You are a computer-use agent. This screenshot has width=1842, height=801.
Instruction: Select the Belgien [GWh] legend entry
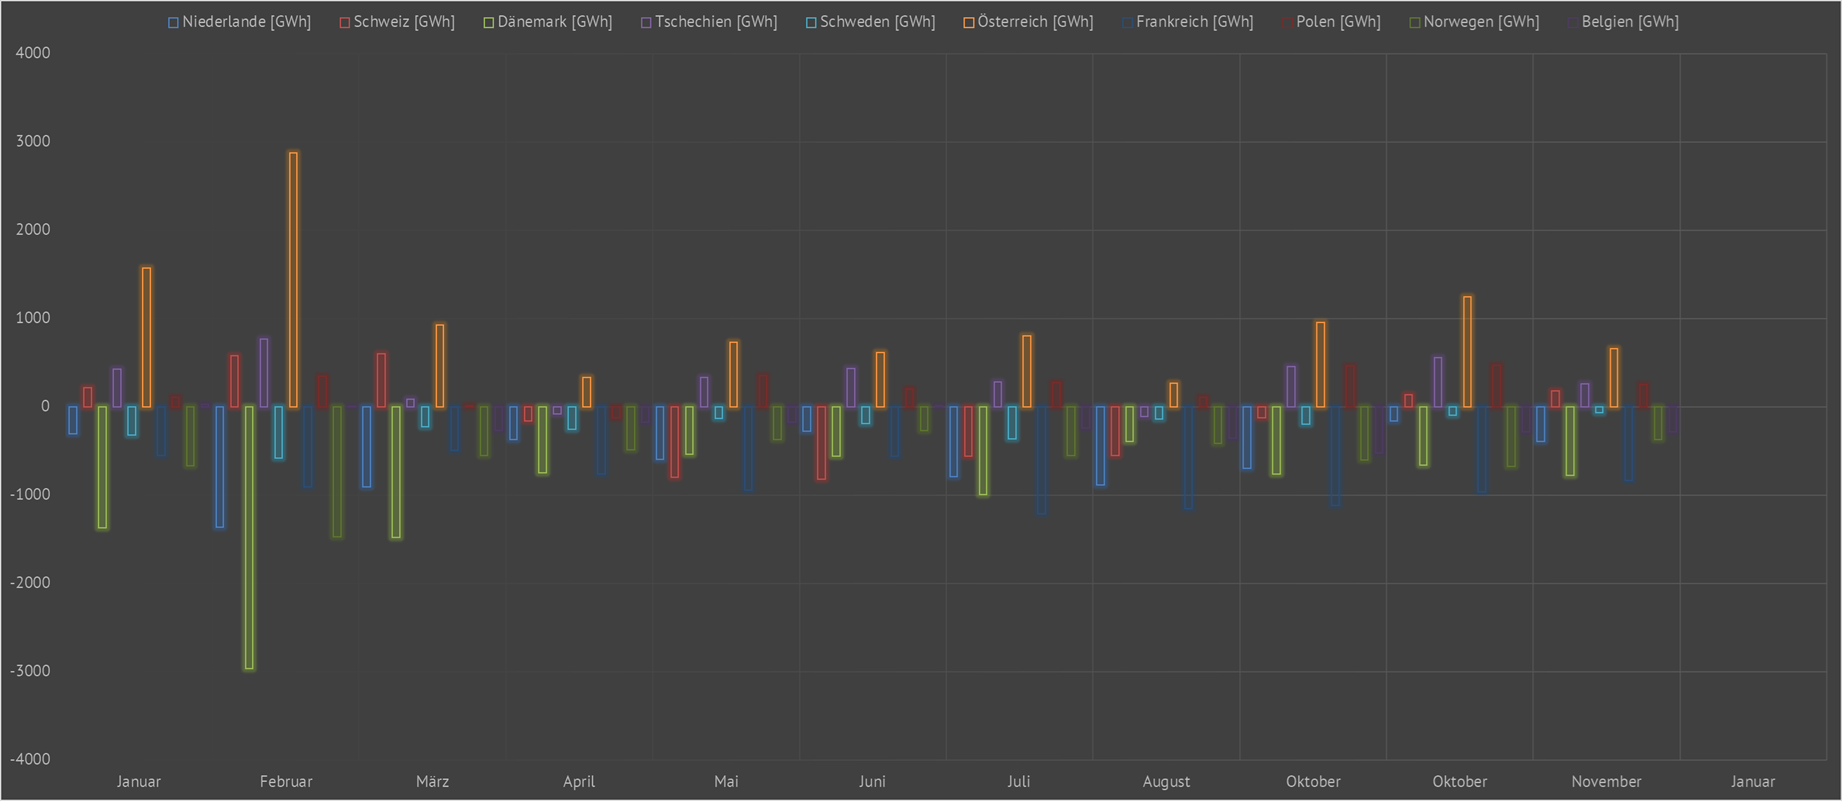1629,22
